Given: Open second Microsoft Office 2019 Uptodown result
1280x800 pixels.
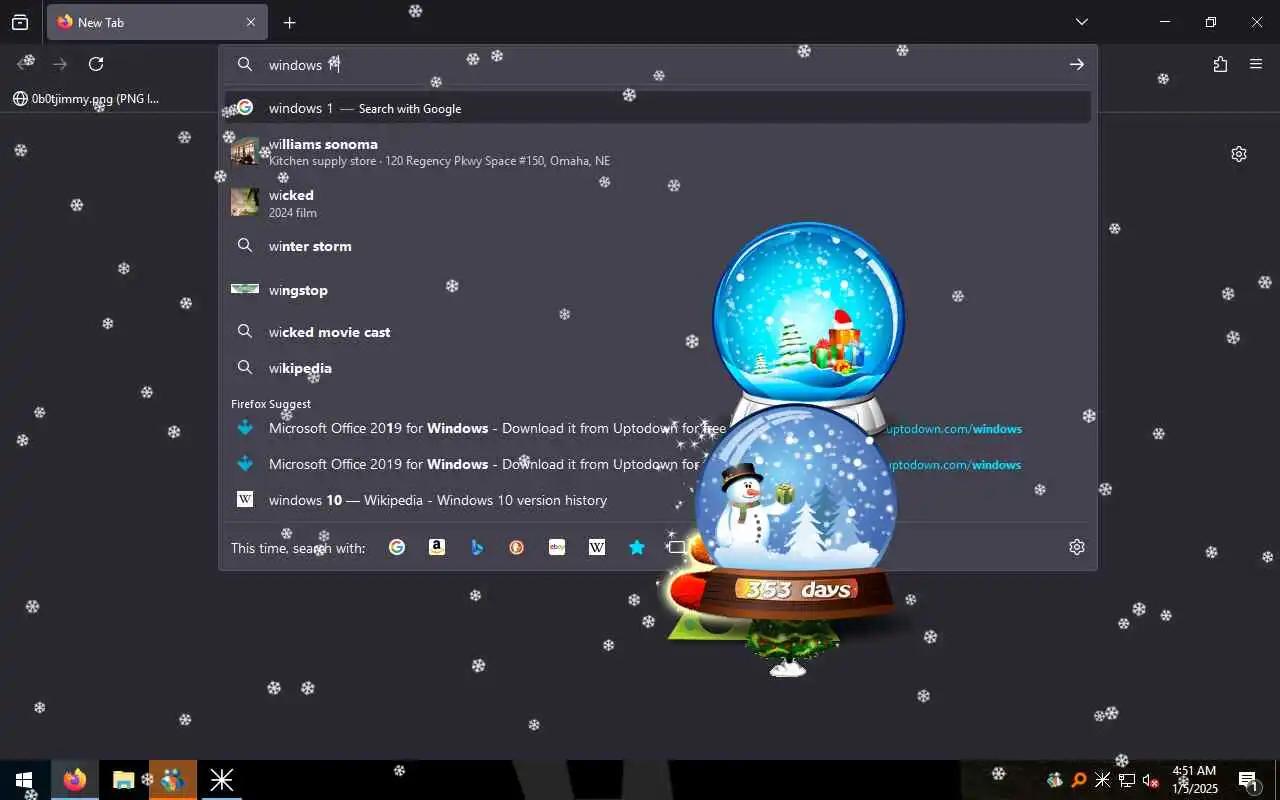Looking at the screenshot, I should point(658,464).
